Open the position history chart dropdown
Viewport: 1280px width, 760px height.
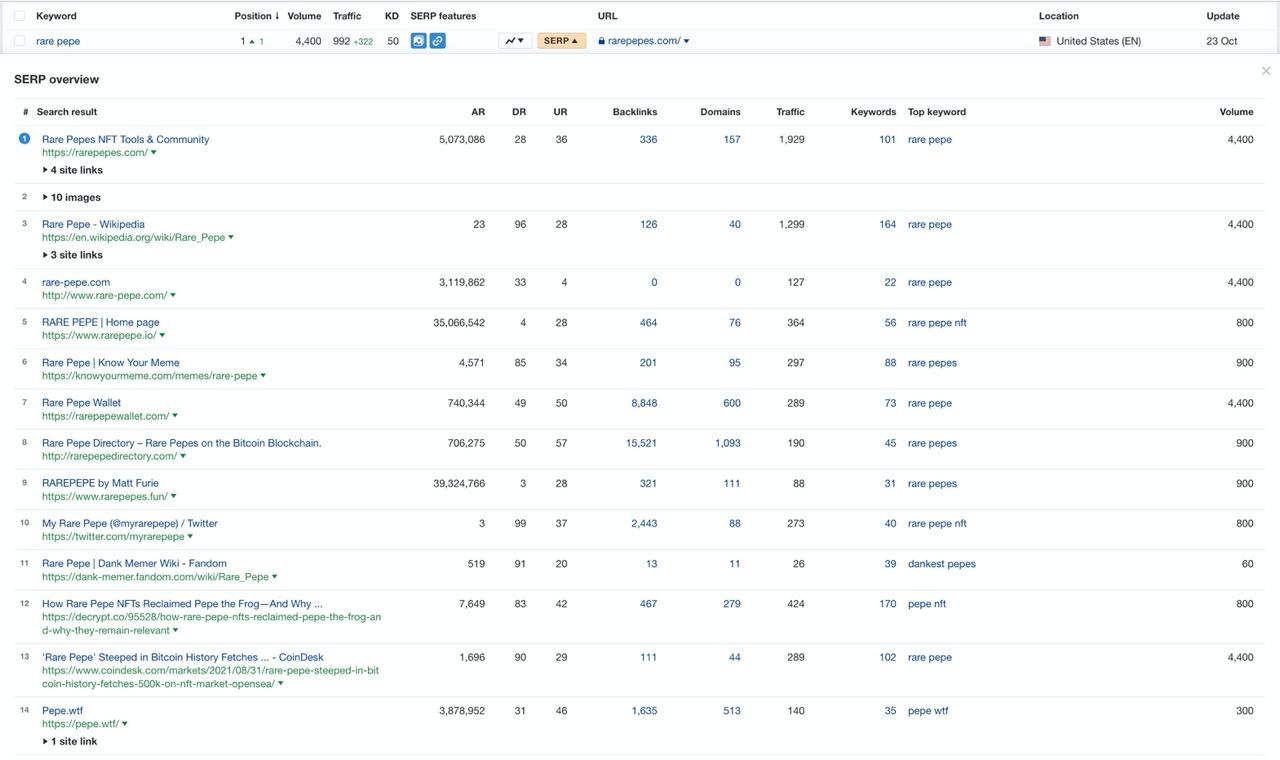[x=515, y=41]
